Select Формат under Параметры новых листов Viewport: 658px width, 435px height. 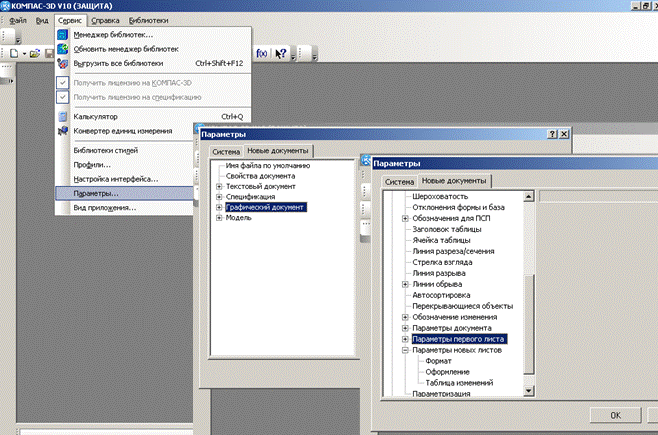point(438,361)
